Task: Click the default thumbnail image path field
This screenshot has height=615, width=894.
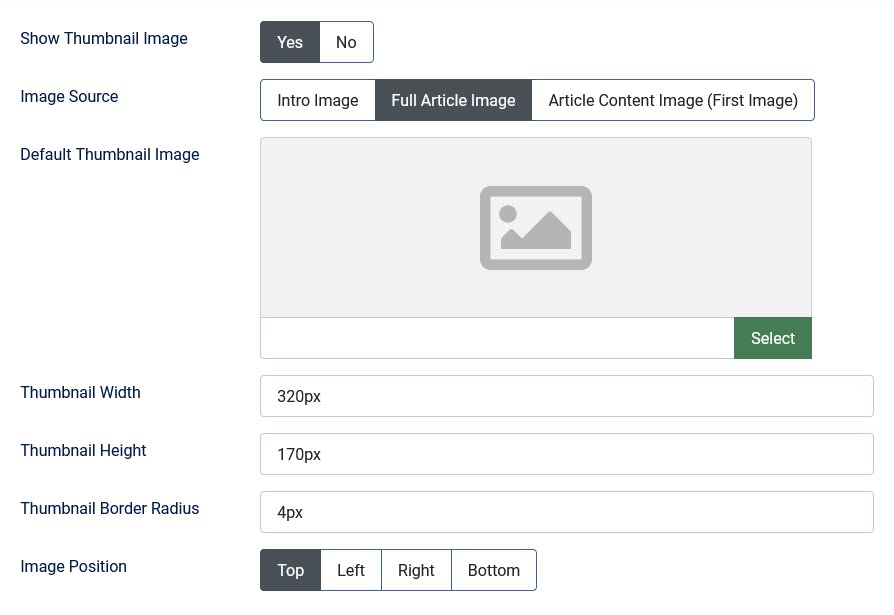Action: tap(497, 338)
